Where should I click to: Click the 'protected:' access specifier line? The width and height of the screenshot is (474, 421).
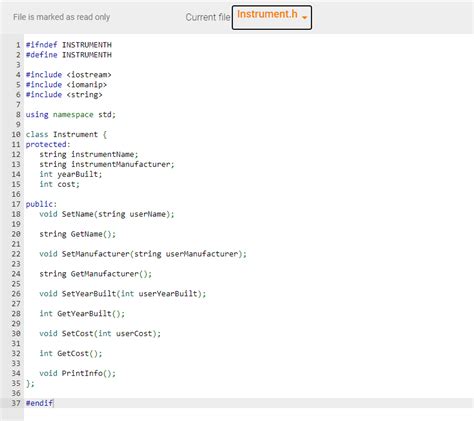[x=48, y=144]
